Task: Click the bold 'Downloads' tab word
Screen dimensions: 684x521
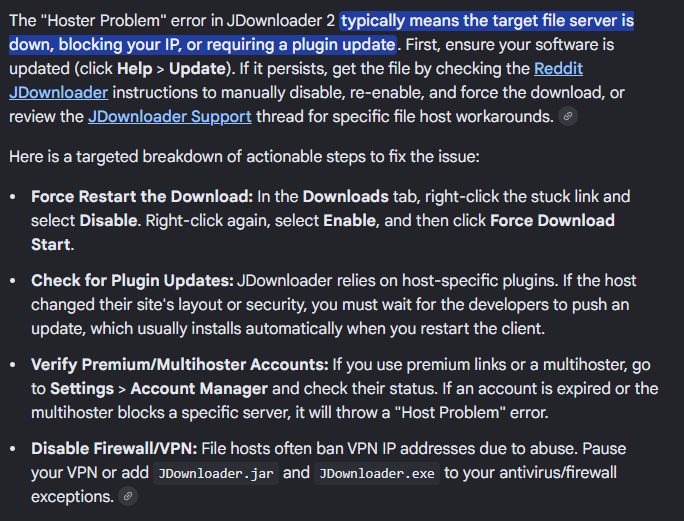Action: (x=345, y=197)
